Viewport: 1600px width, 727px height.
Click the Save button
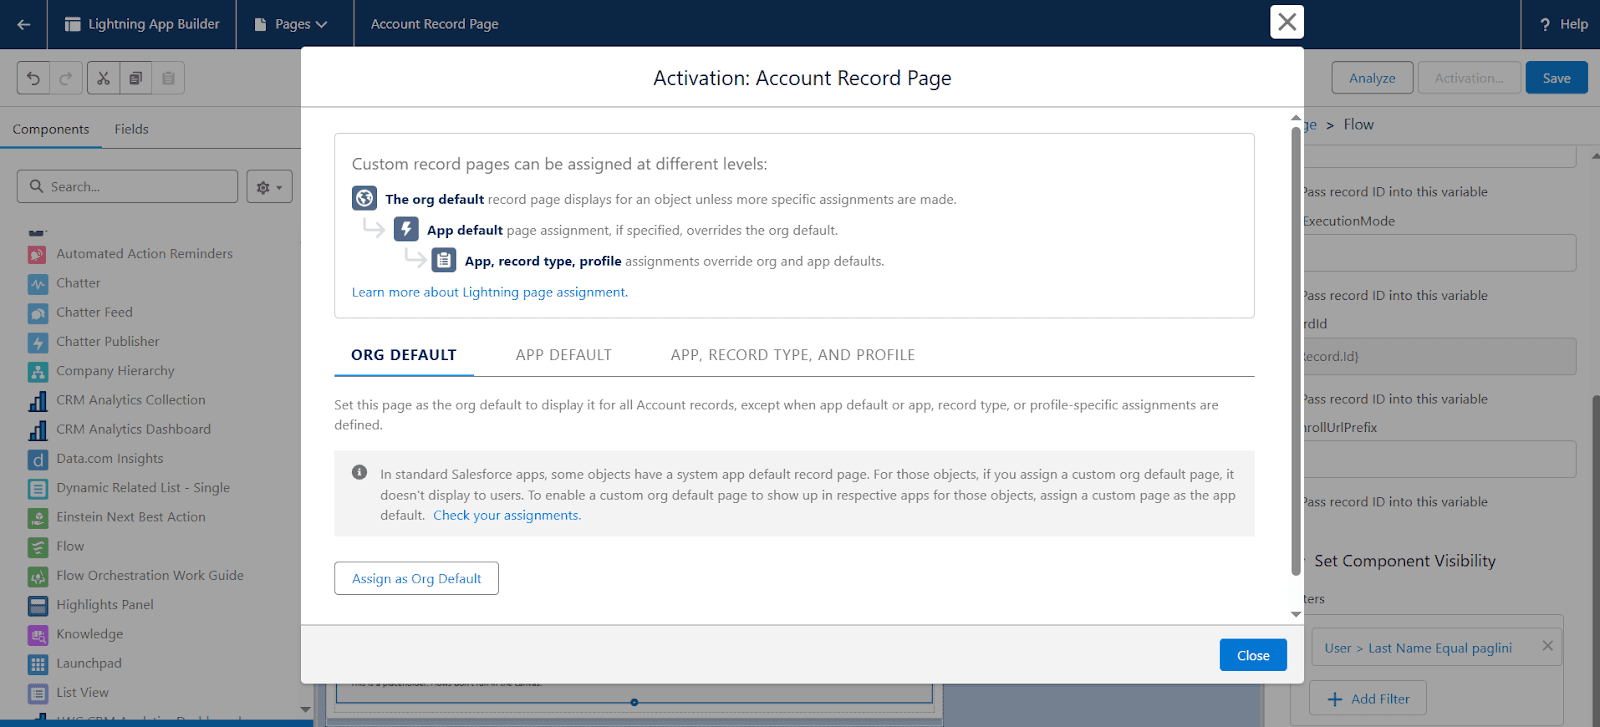pos(1557,78)
